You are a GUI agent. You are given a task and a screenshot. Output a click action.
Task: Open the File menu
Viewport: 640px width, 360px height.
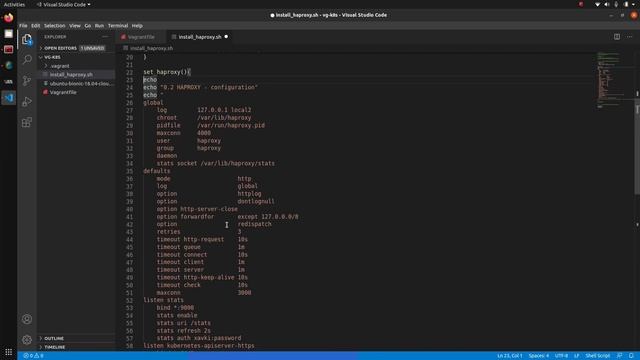(x=23, y=26)
